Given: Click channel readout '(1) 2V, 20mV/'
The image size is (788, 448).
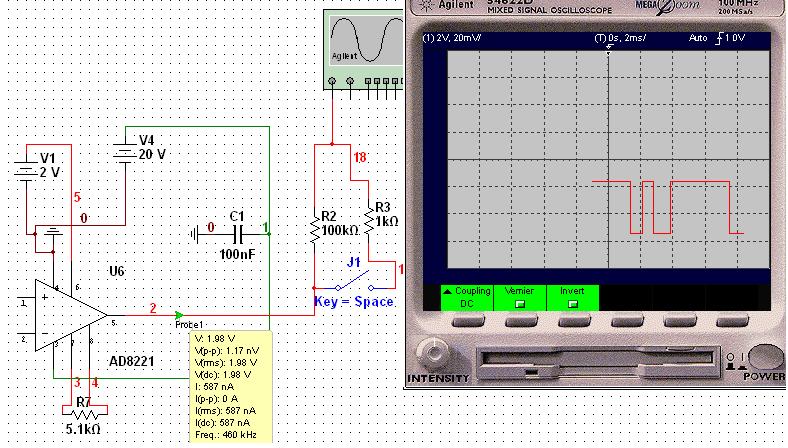Looking at the screenshot, I should point(451,38).
